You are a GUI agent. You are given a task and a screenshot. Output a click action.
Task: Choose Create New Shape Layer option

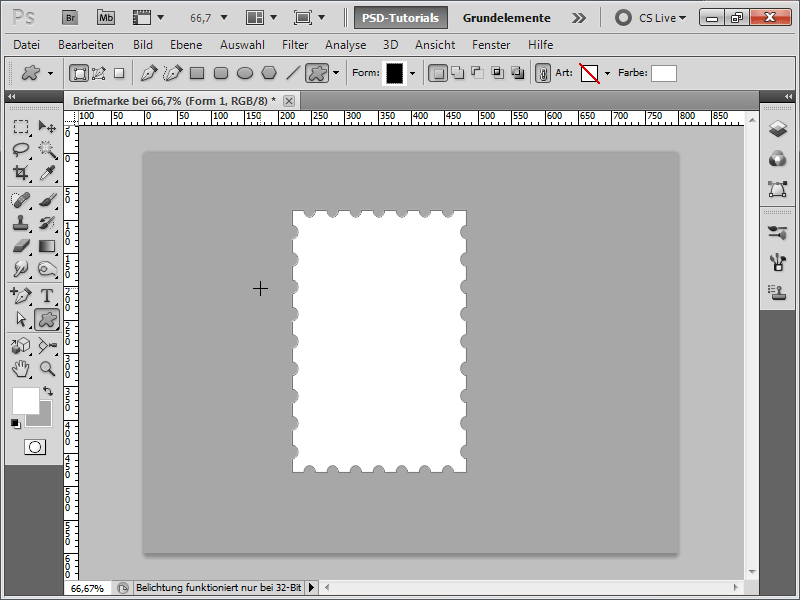[438, 73]
